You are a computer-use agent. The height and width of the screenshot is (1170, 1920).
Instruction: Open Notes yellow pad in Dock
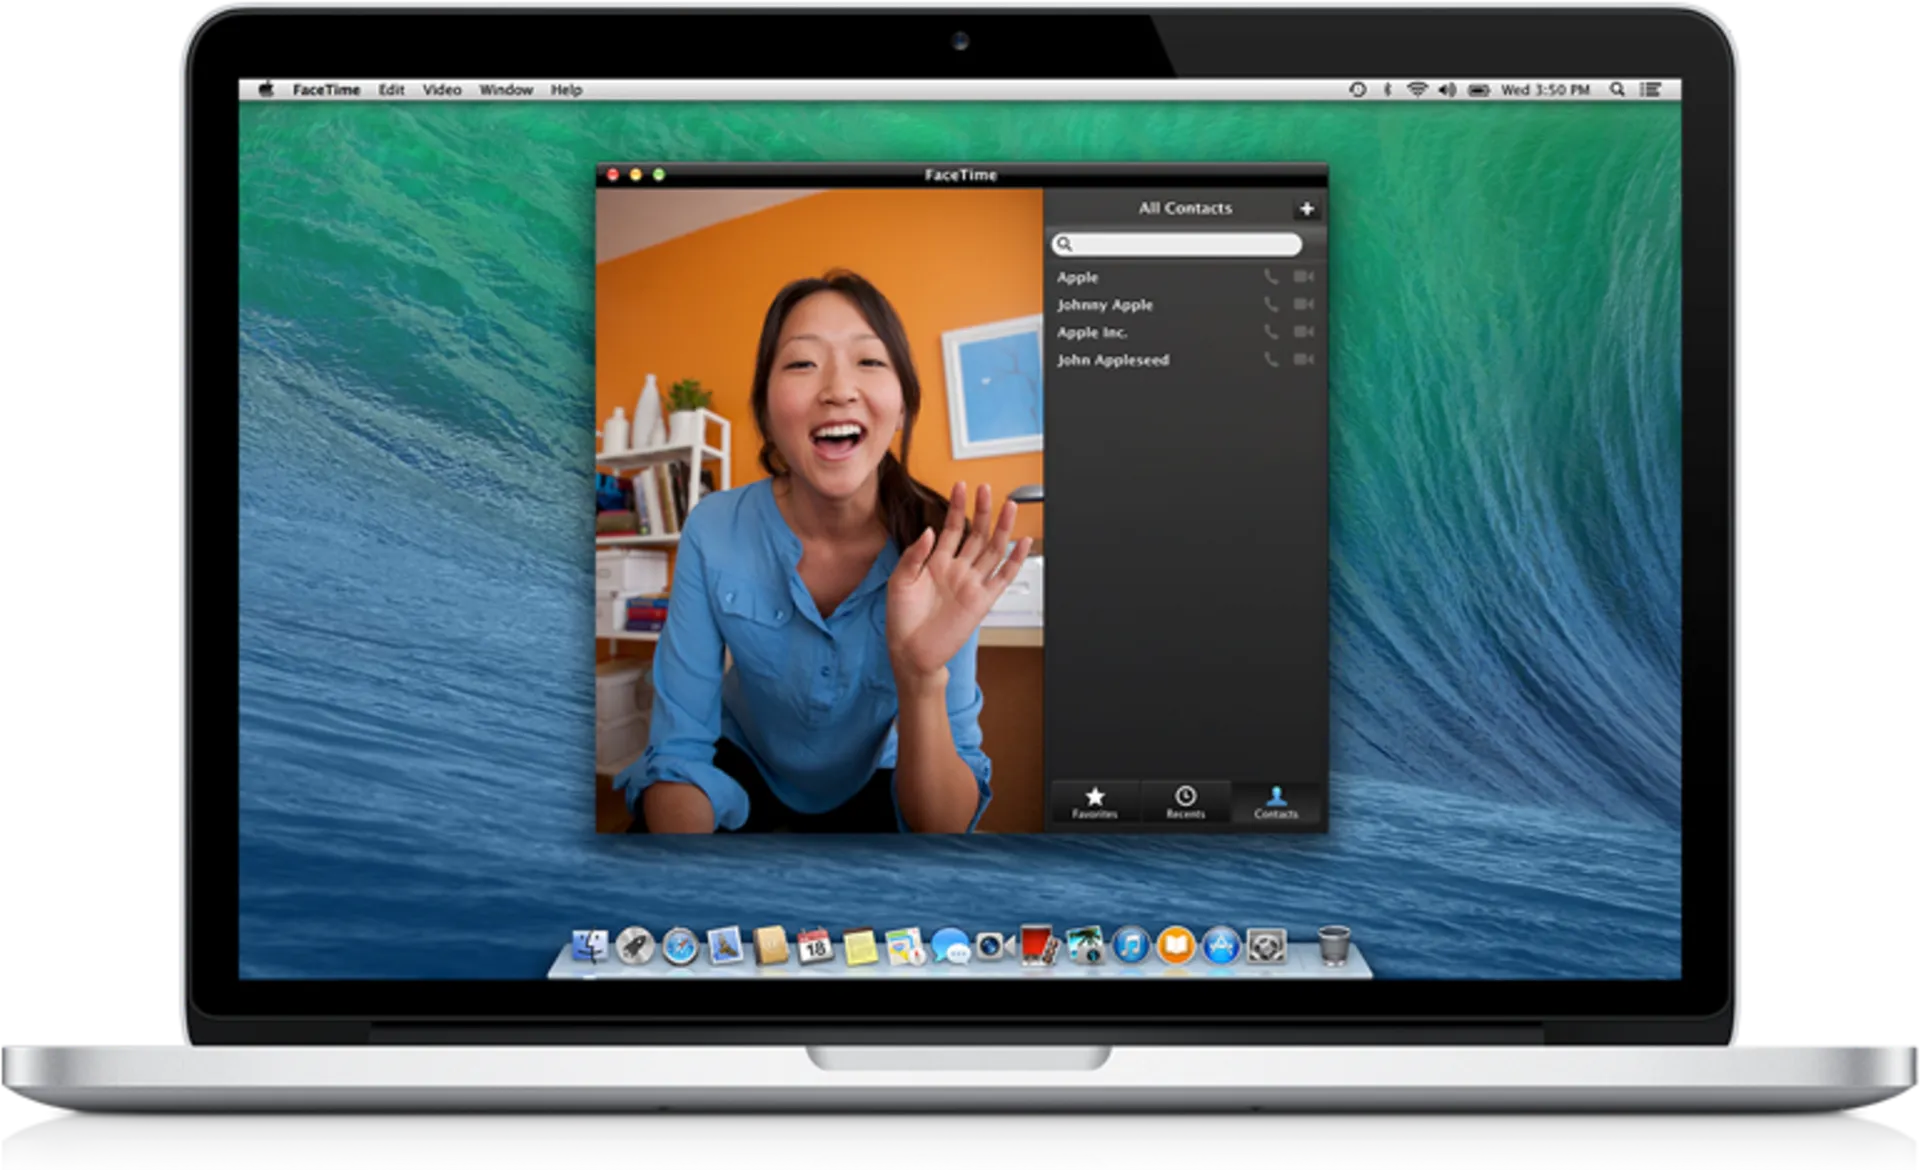click(x=860, y=947)
